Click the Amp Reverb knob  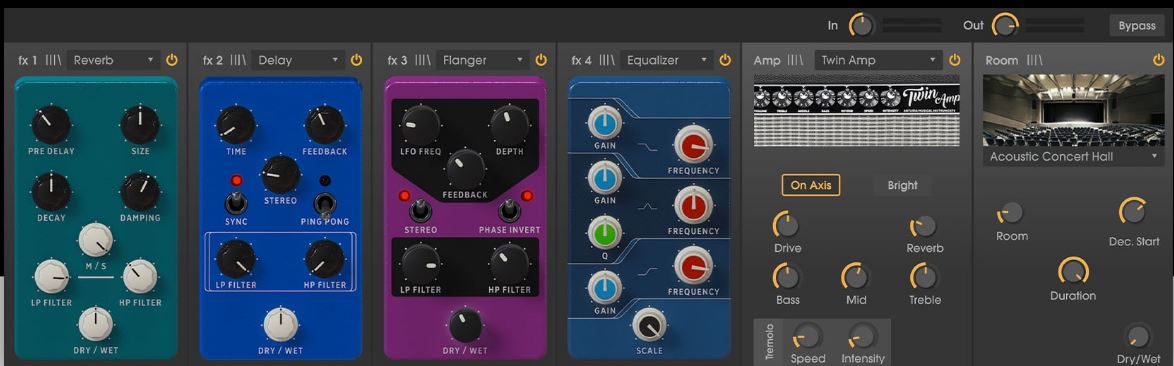925,225
